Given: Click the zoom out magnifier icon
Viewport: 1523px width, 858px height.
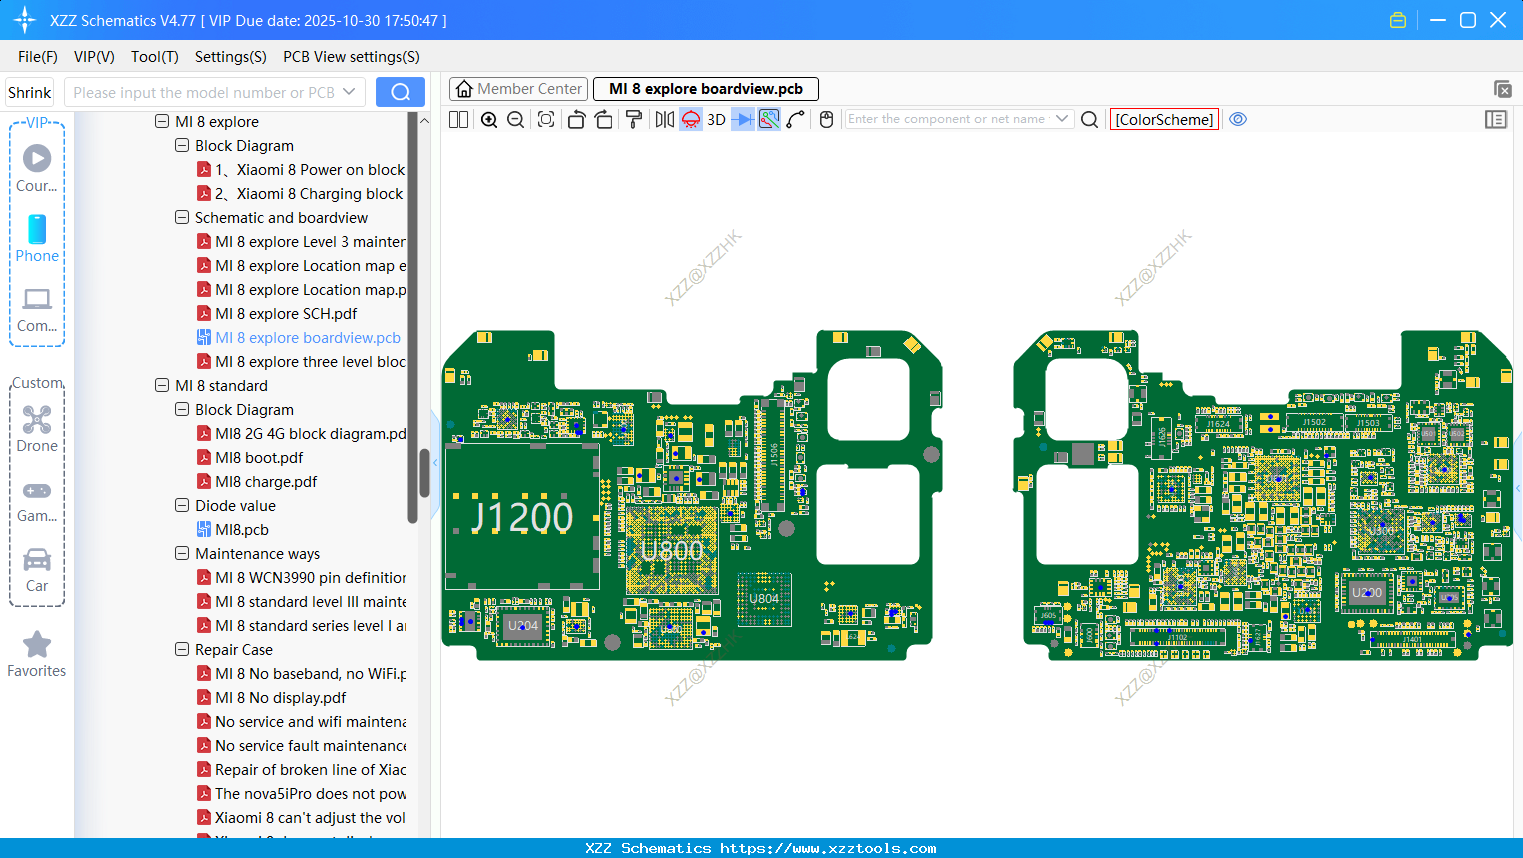Looking at the screenshot, I should [516, 120].
